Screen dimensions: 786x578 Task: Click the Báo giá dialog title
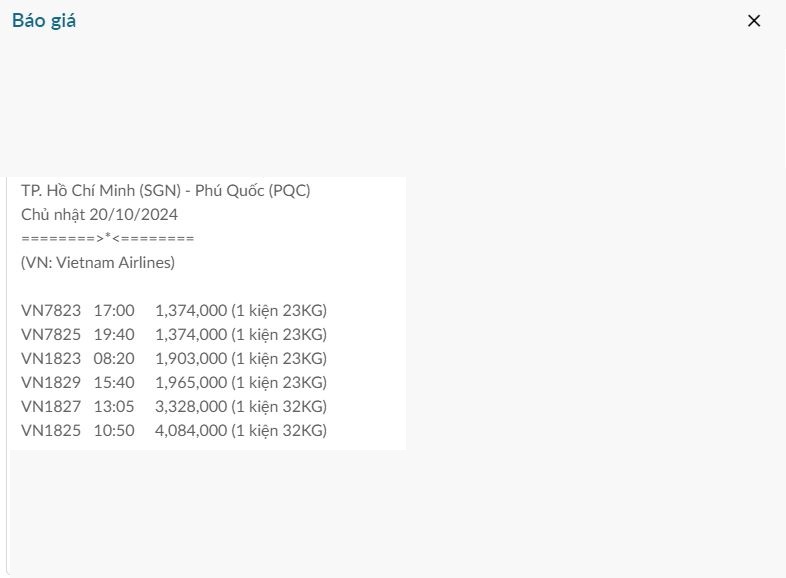coord(44,21)
